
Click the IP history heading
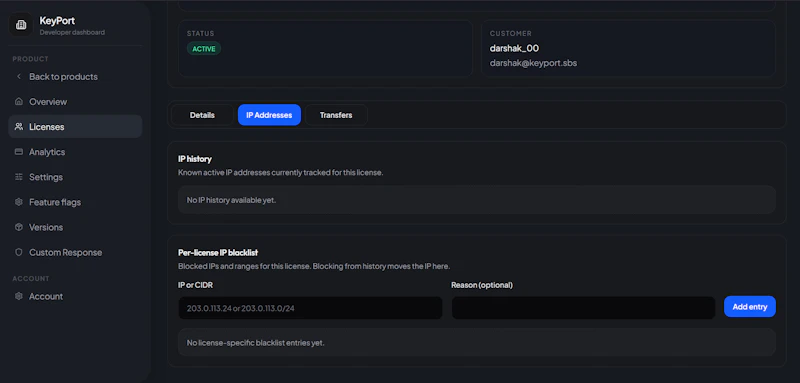pos(195,159)
